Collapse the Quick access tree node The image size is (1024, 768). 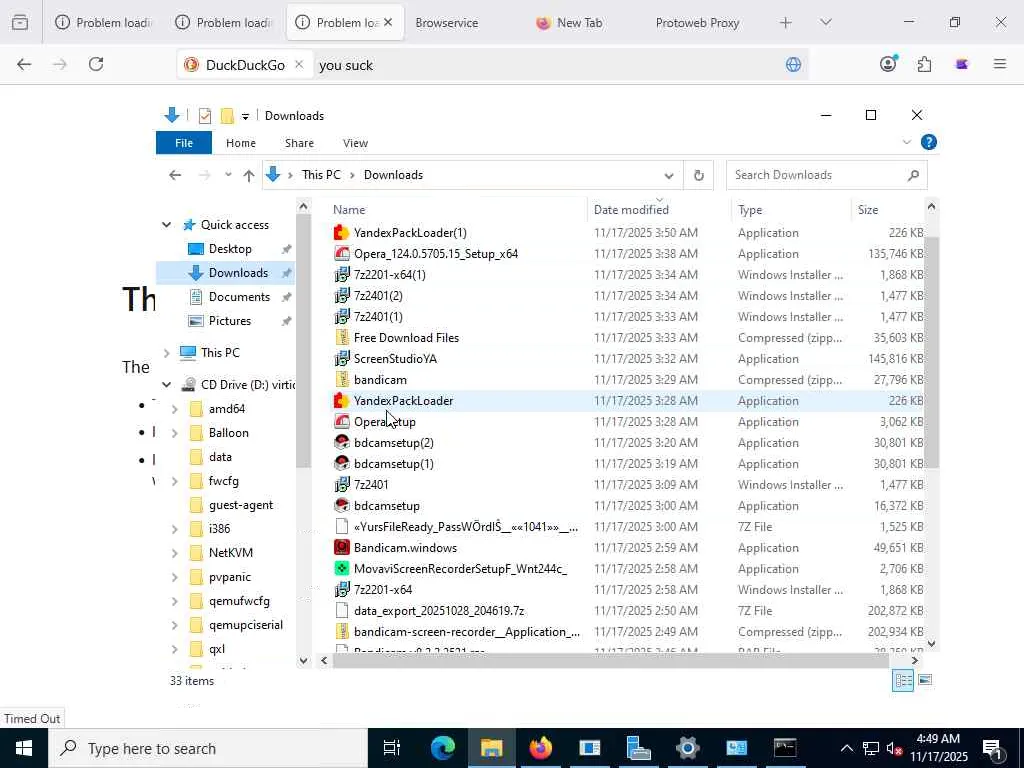pos(167,225)
